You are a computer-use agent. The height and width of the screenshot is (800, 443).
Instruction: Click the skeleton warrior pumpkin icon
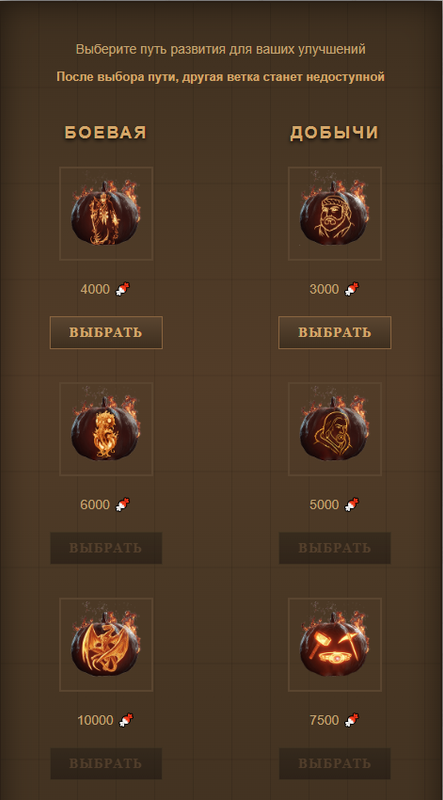106,213
